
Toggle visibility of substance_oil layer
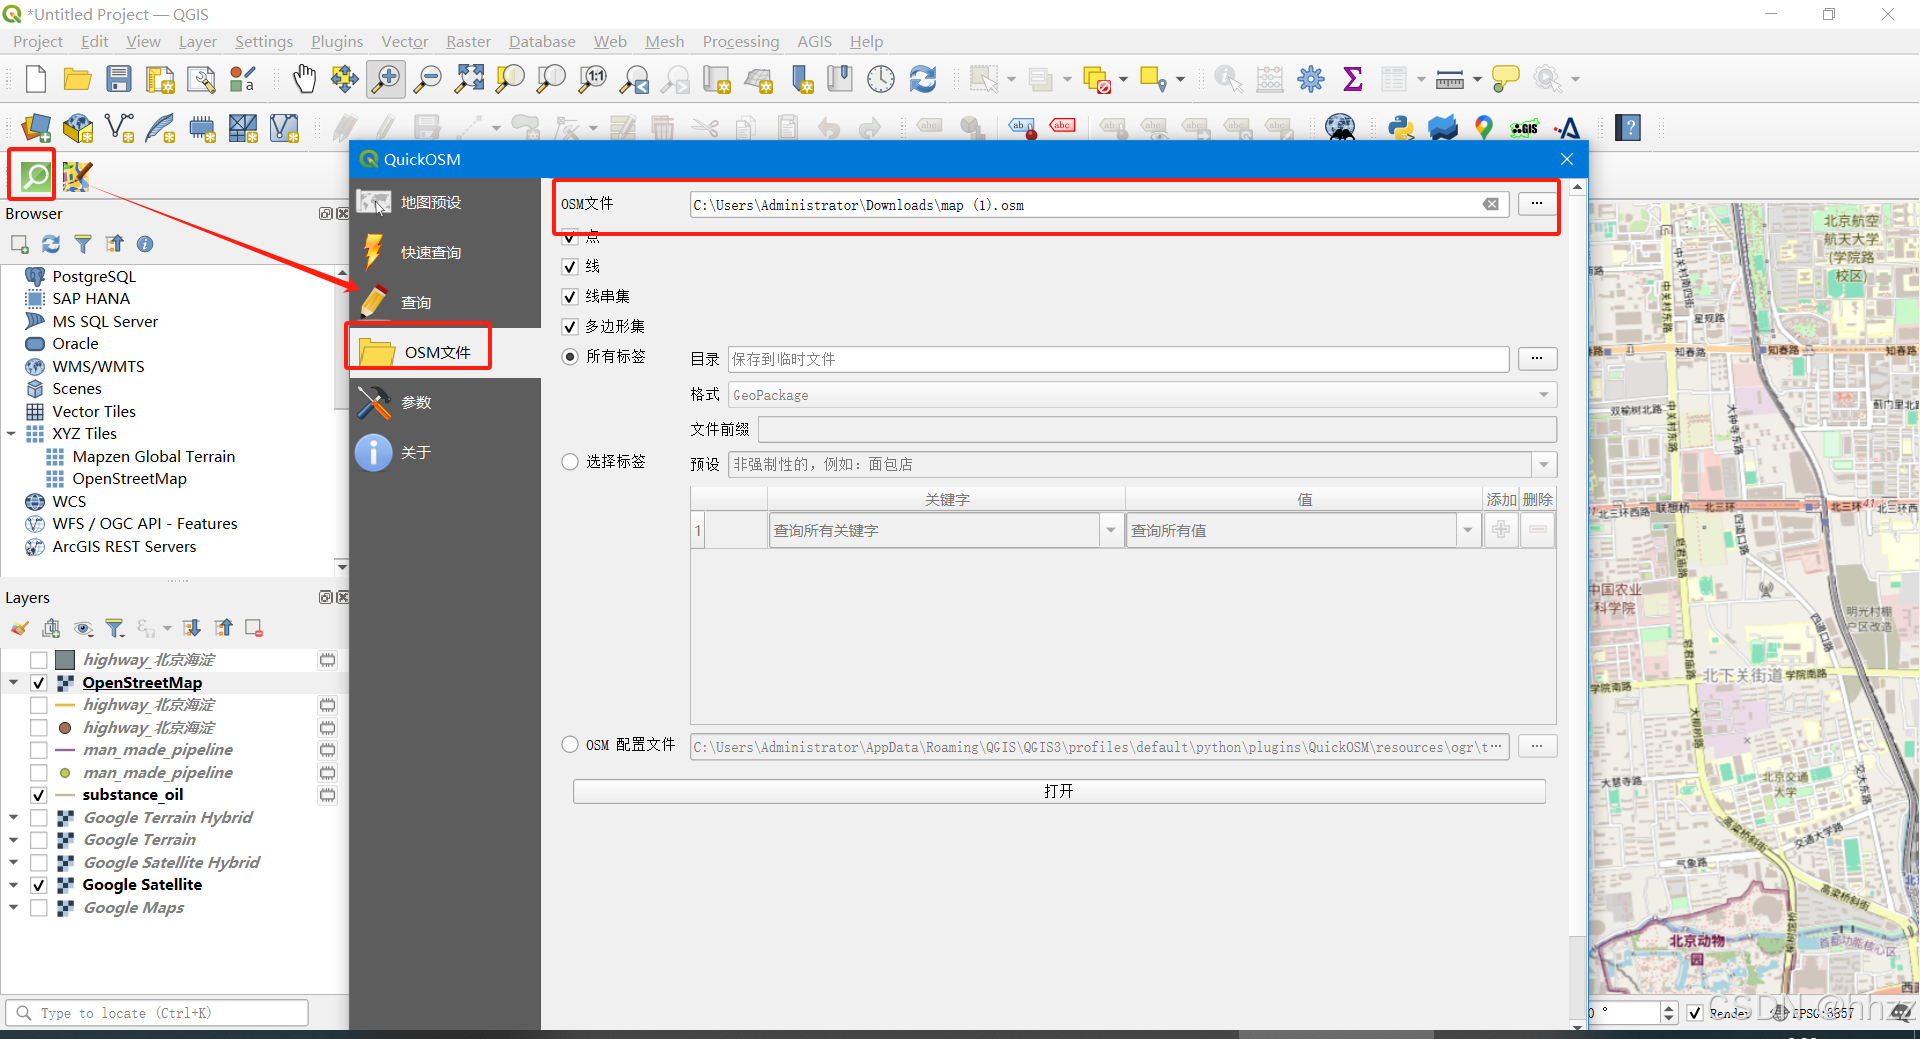coord(39,796)
